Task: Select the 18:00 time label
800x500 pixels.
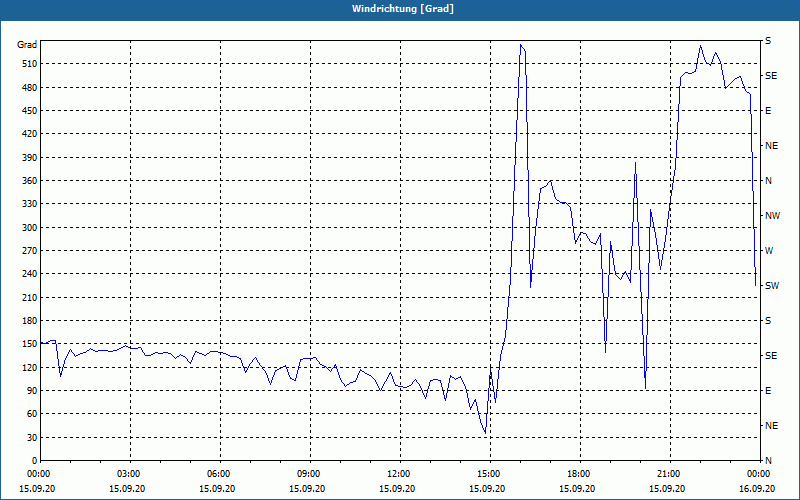Action: pyautogui.click(x=580, y=474)
